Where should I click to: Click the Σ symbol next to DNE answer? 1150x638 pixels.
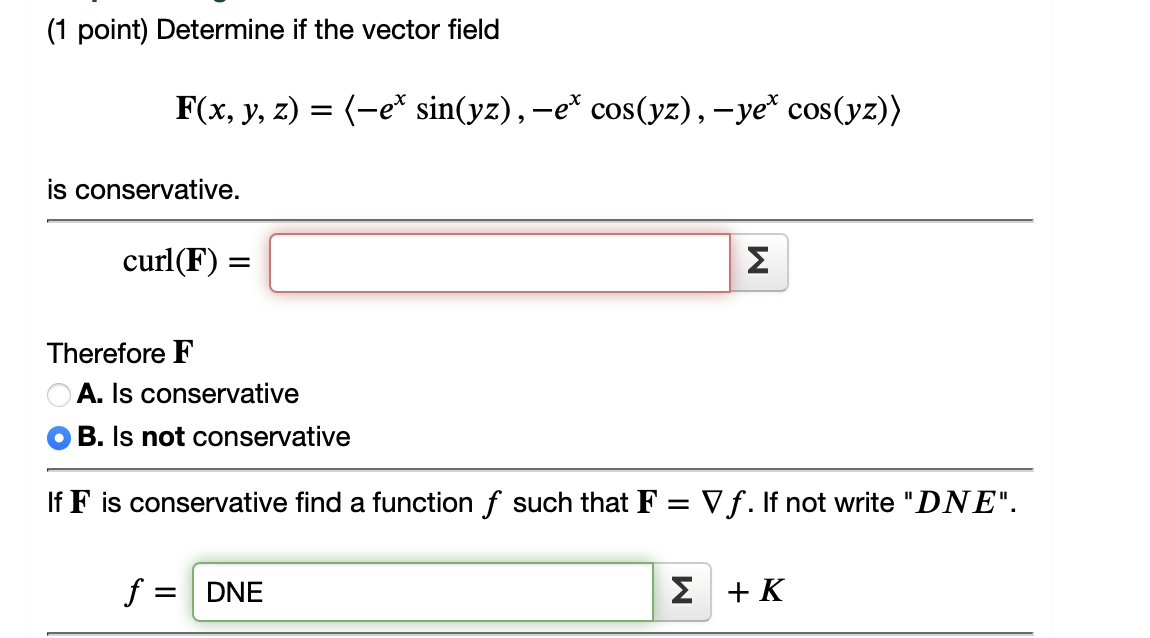tap(681, 591)
